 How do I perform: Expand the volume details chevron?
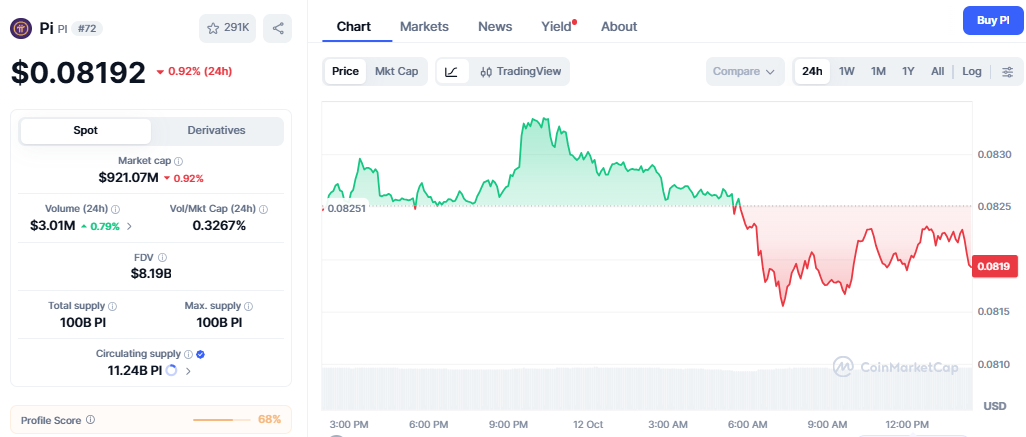(129, 226)
